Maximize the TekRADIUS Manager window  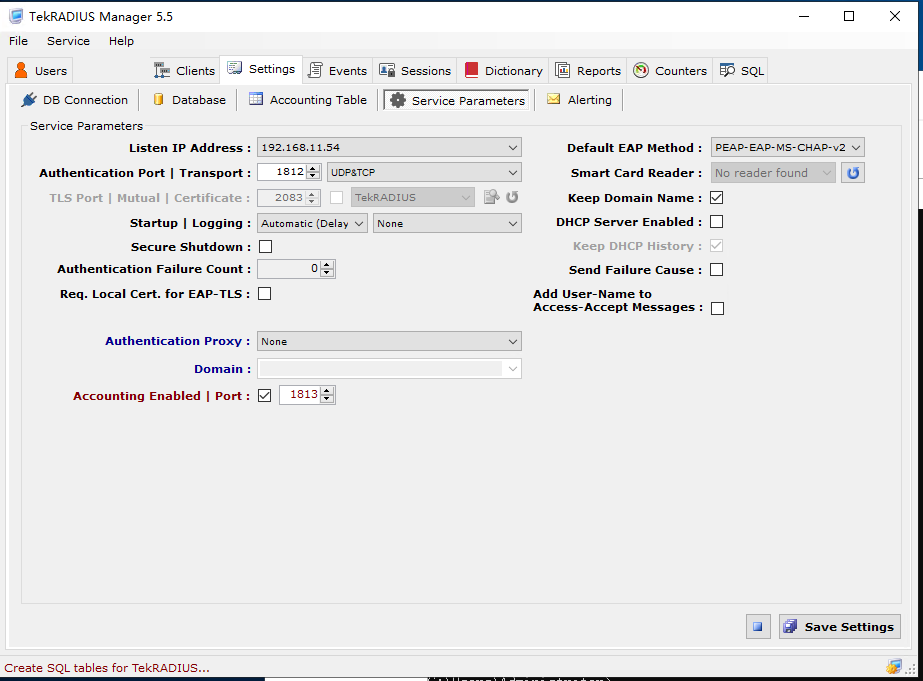point(849,16)
